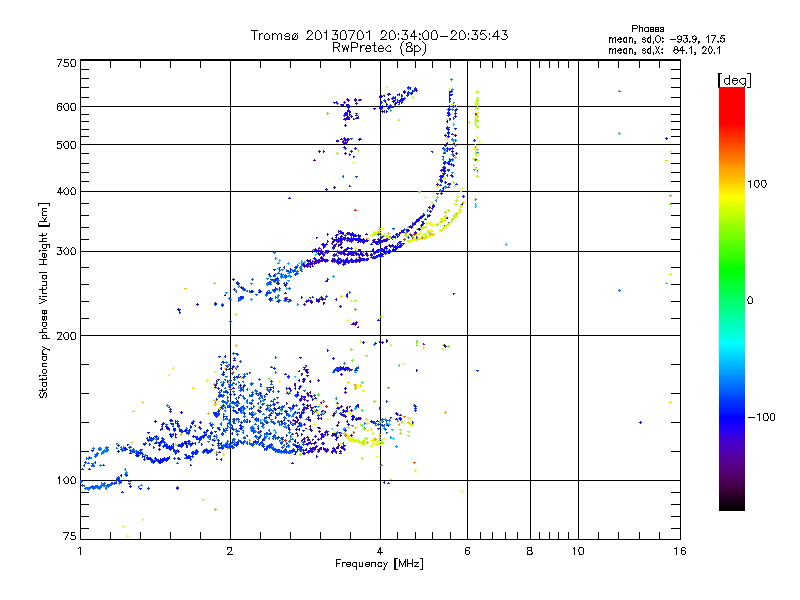This screenshot has width=800, height=600.
Task: Select the 'RwPretec (8p)' subtitle text
Action: pos(379,48)
